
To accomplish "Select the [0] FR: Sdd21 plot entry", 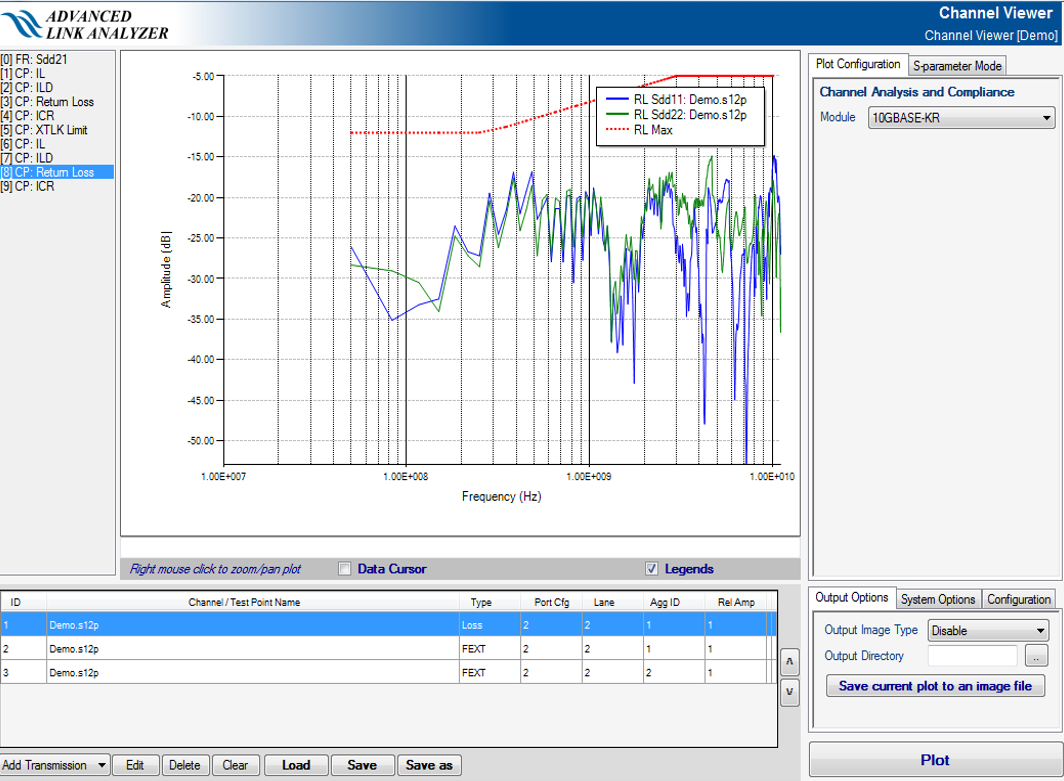I will tap(36, 60).
